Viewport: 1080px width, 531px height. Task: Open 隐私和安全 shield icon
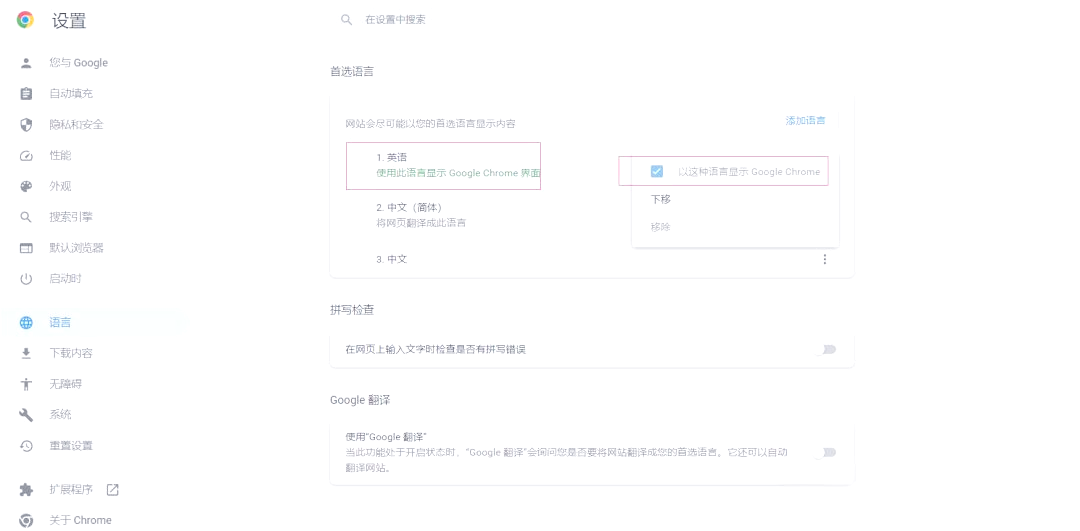[x=27, y=125]
